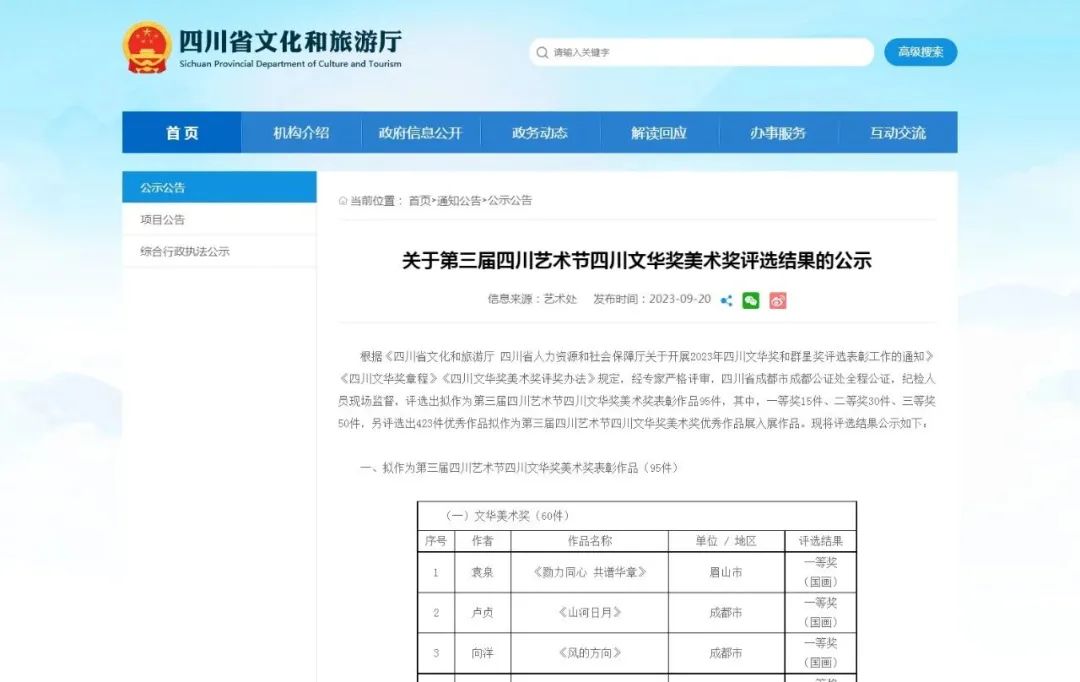
Task: Open the 政务动态 navigation tab
Action: [539, 132]
